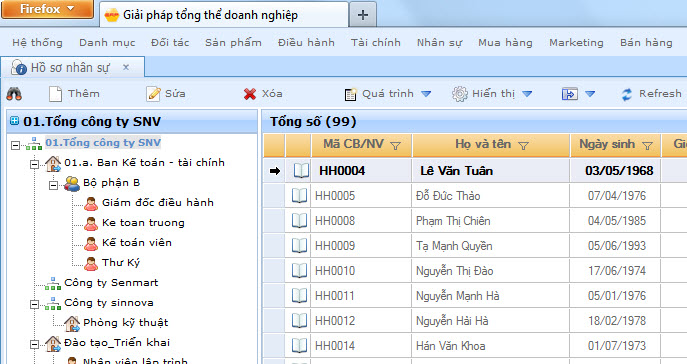The width and height of the screenshot is (687, 364).
Task: Click house icon of Đào tạo_Triển khai
Action: tap(53, 343)
